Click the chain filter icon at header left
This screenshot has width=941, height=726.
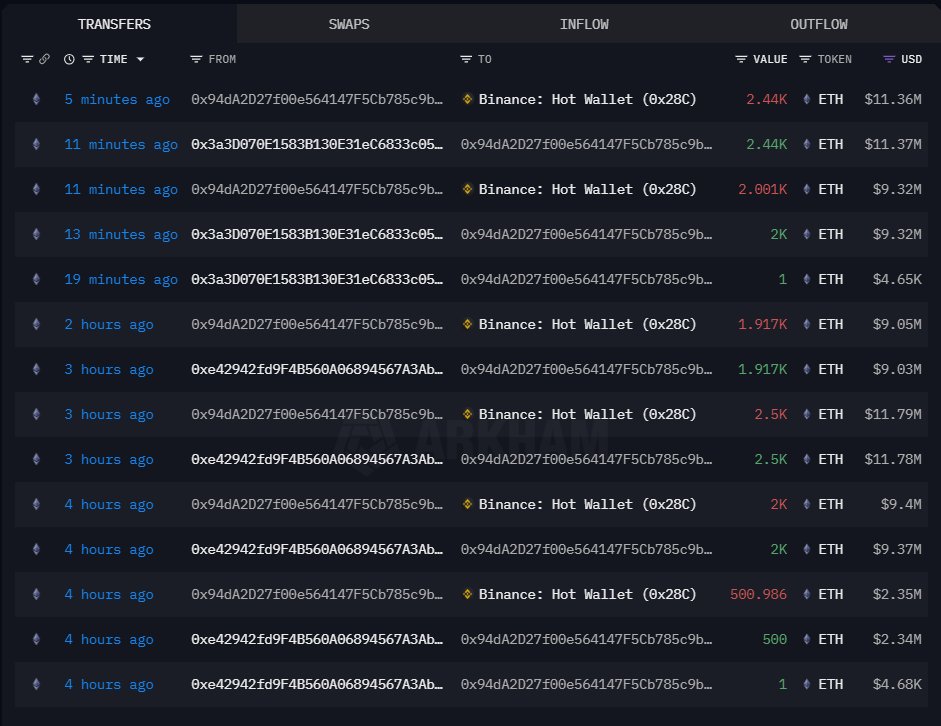coord(27,59)
